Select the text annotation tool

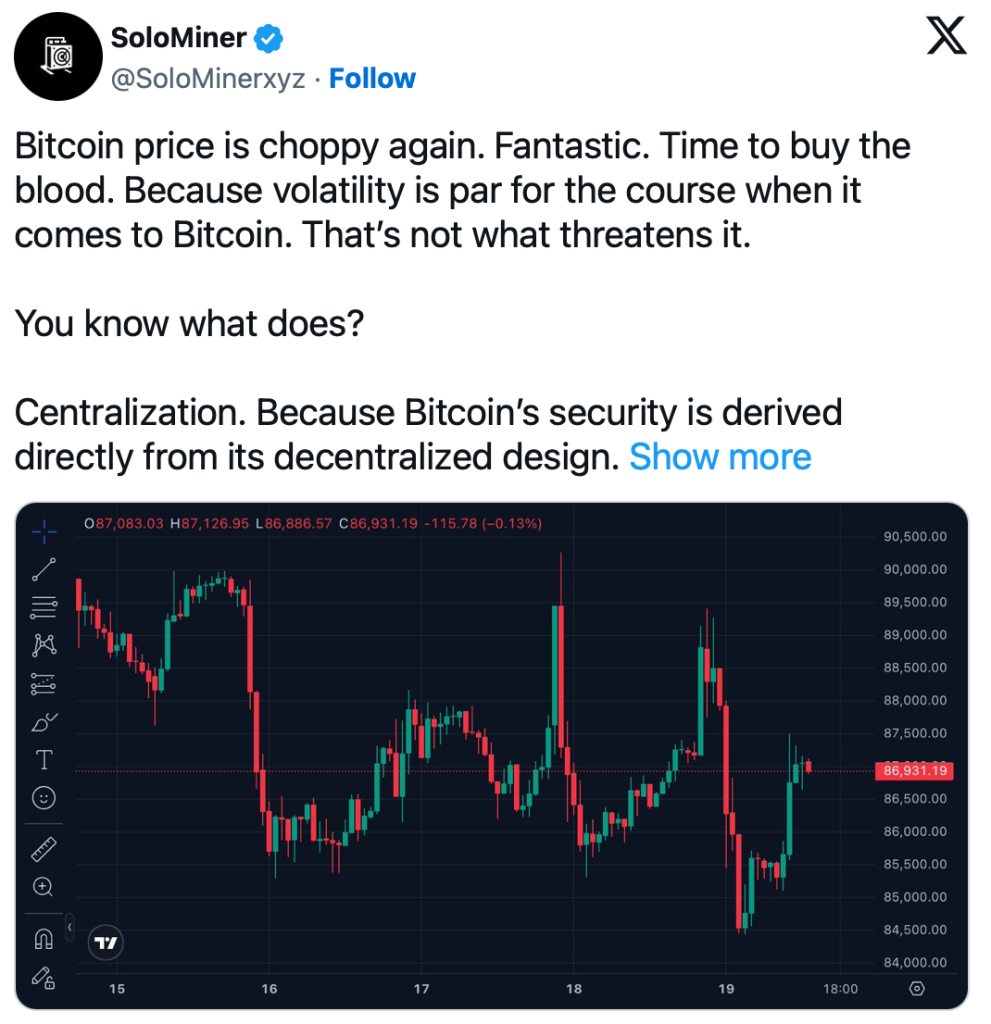coord(44,760)
